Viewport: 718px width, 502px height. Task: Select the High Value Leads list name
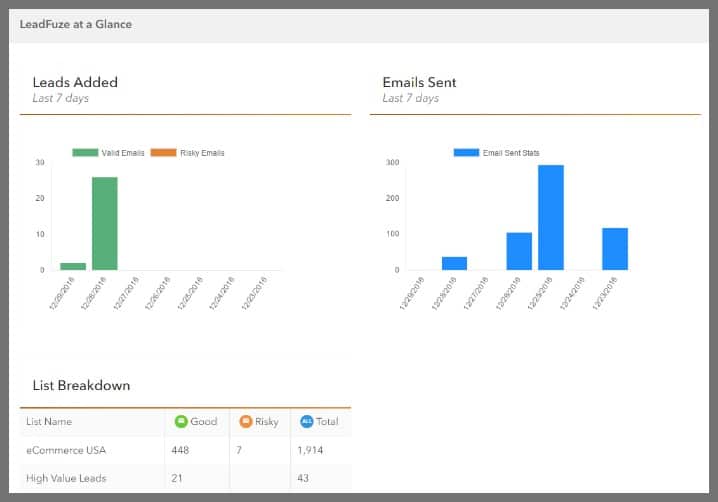[65, 478]
